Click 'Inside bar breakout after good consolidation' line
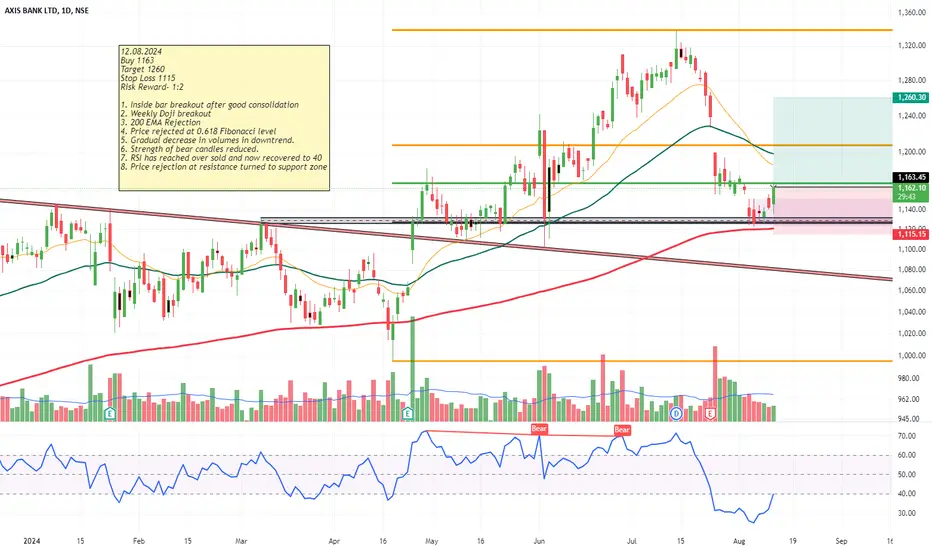 210,105
